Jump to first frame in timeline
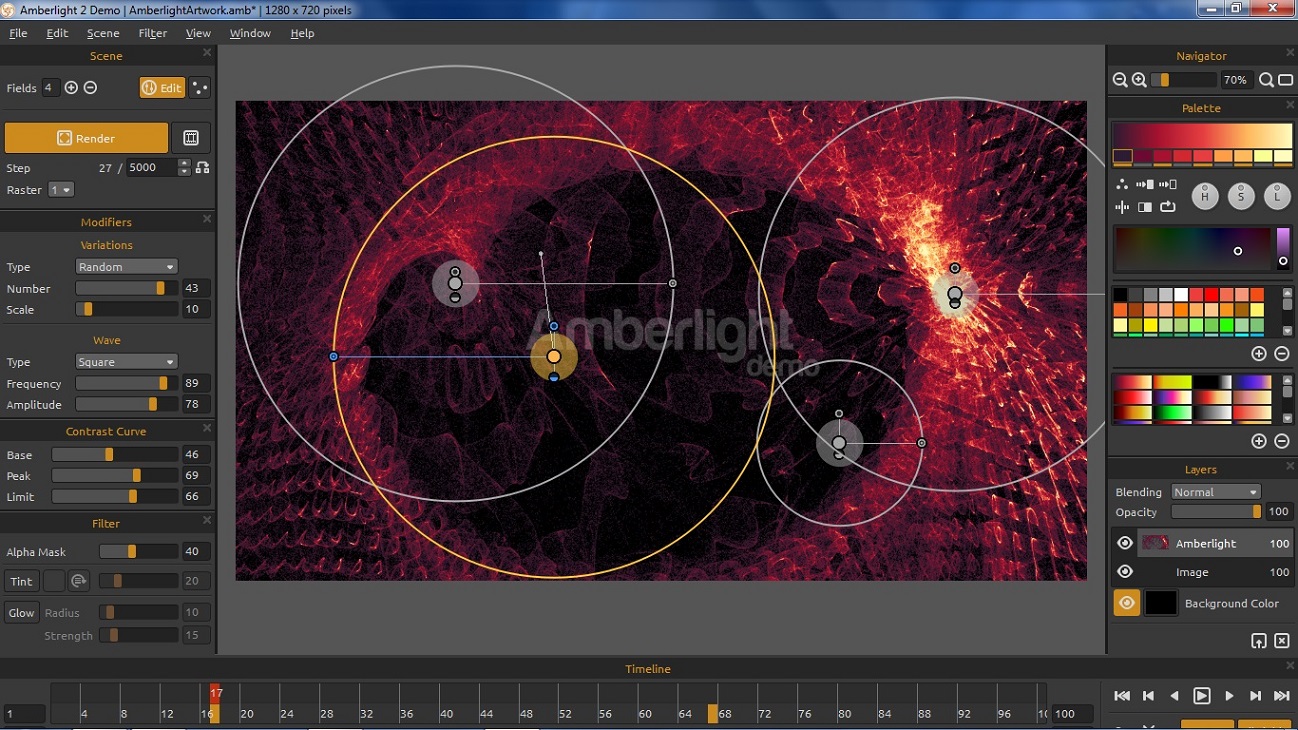The image size is (1298, 730). (1122, 696)
